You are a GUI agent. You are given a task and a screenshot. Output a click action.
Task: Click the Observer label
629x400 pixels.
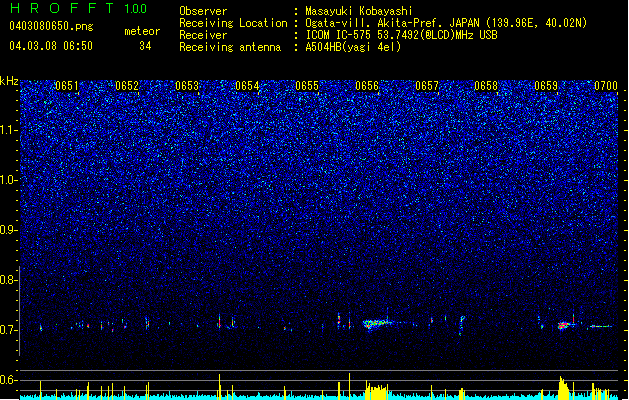[203, 11]
